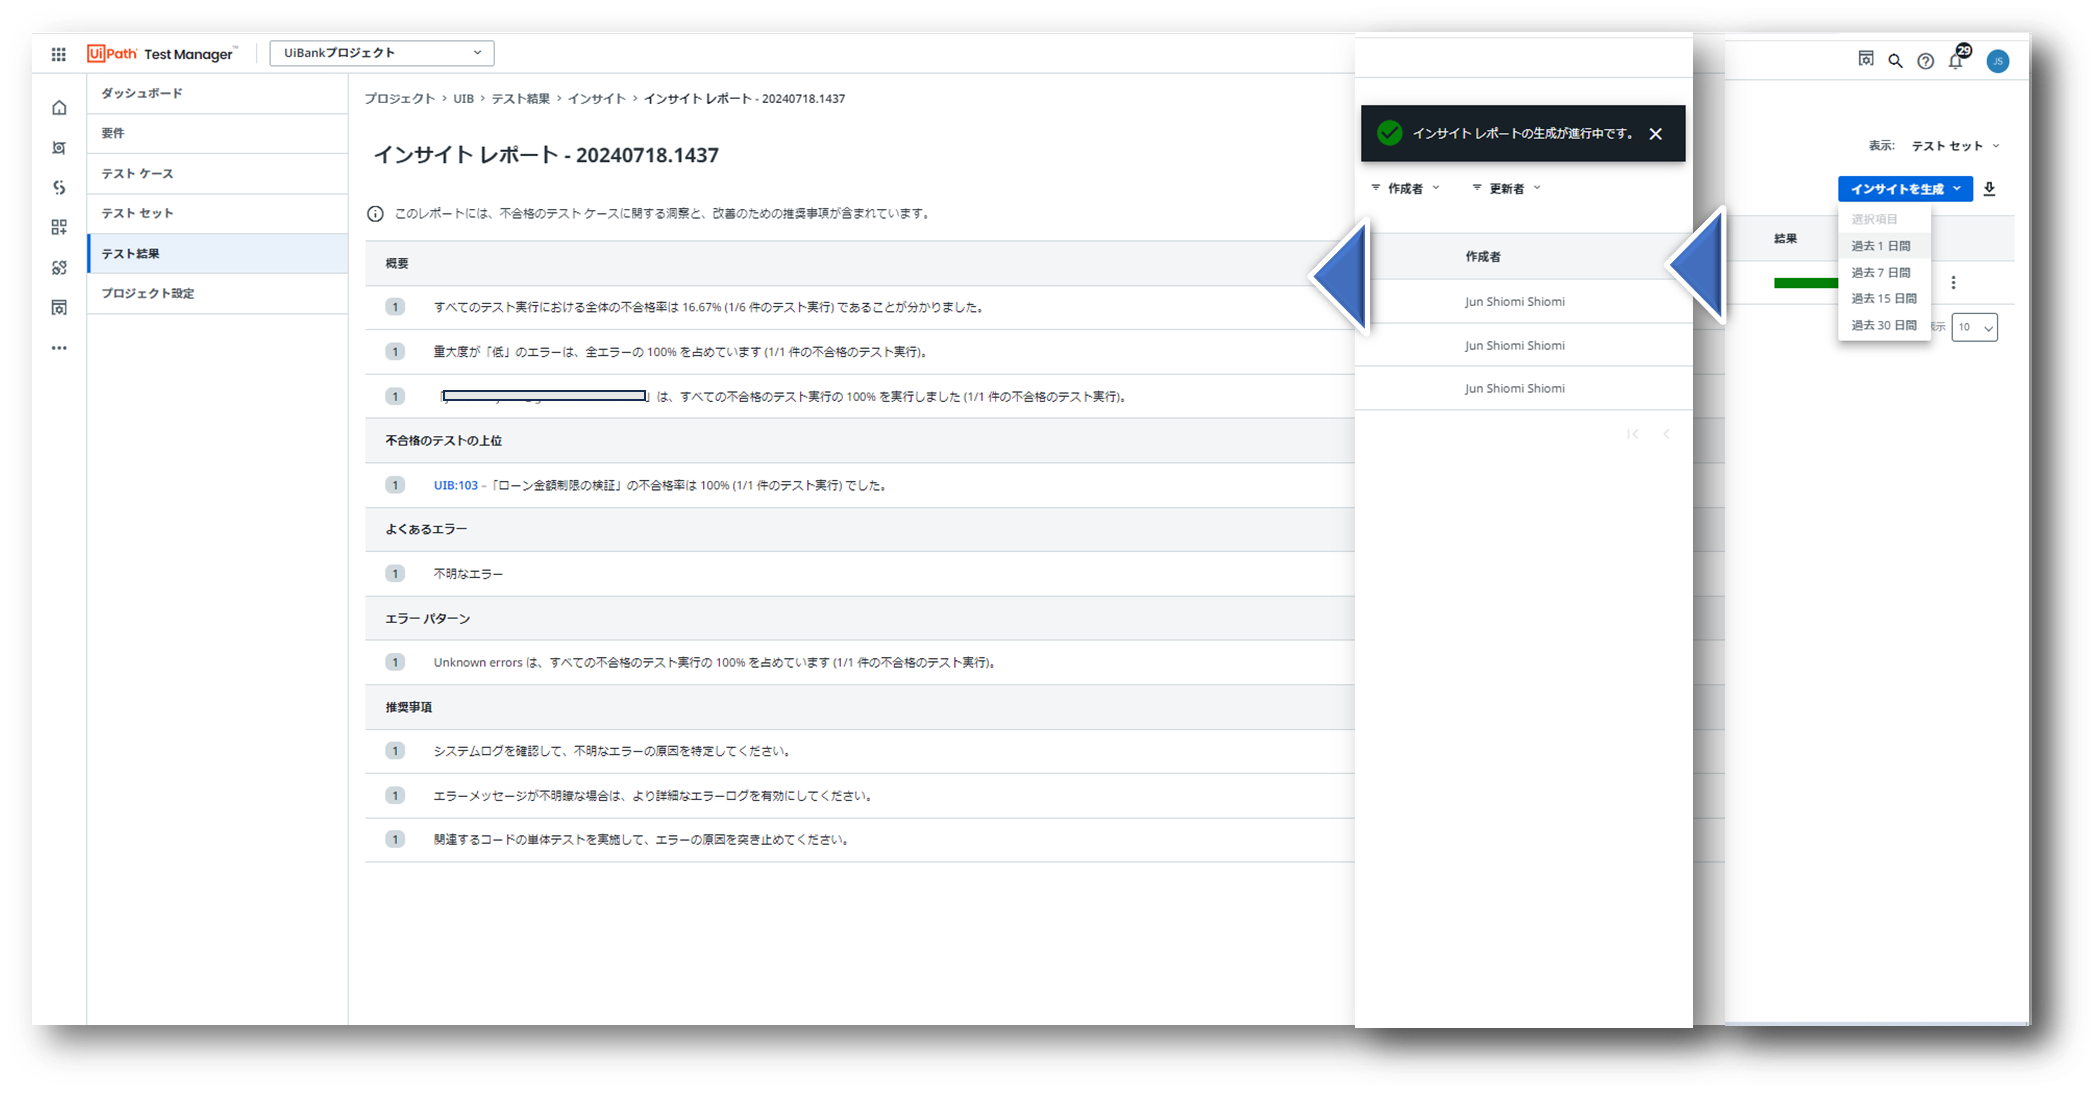The image size is (2097, 1093).
Task: Click the home icon in left sidebar
Action: (59, 108)
